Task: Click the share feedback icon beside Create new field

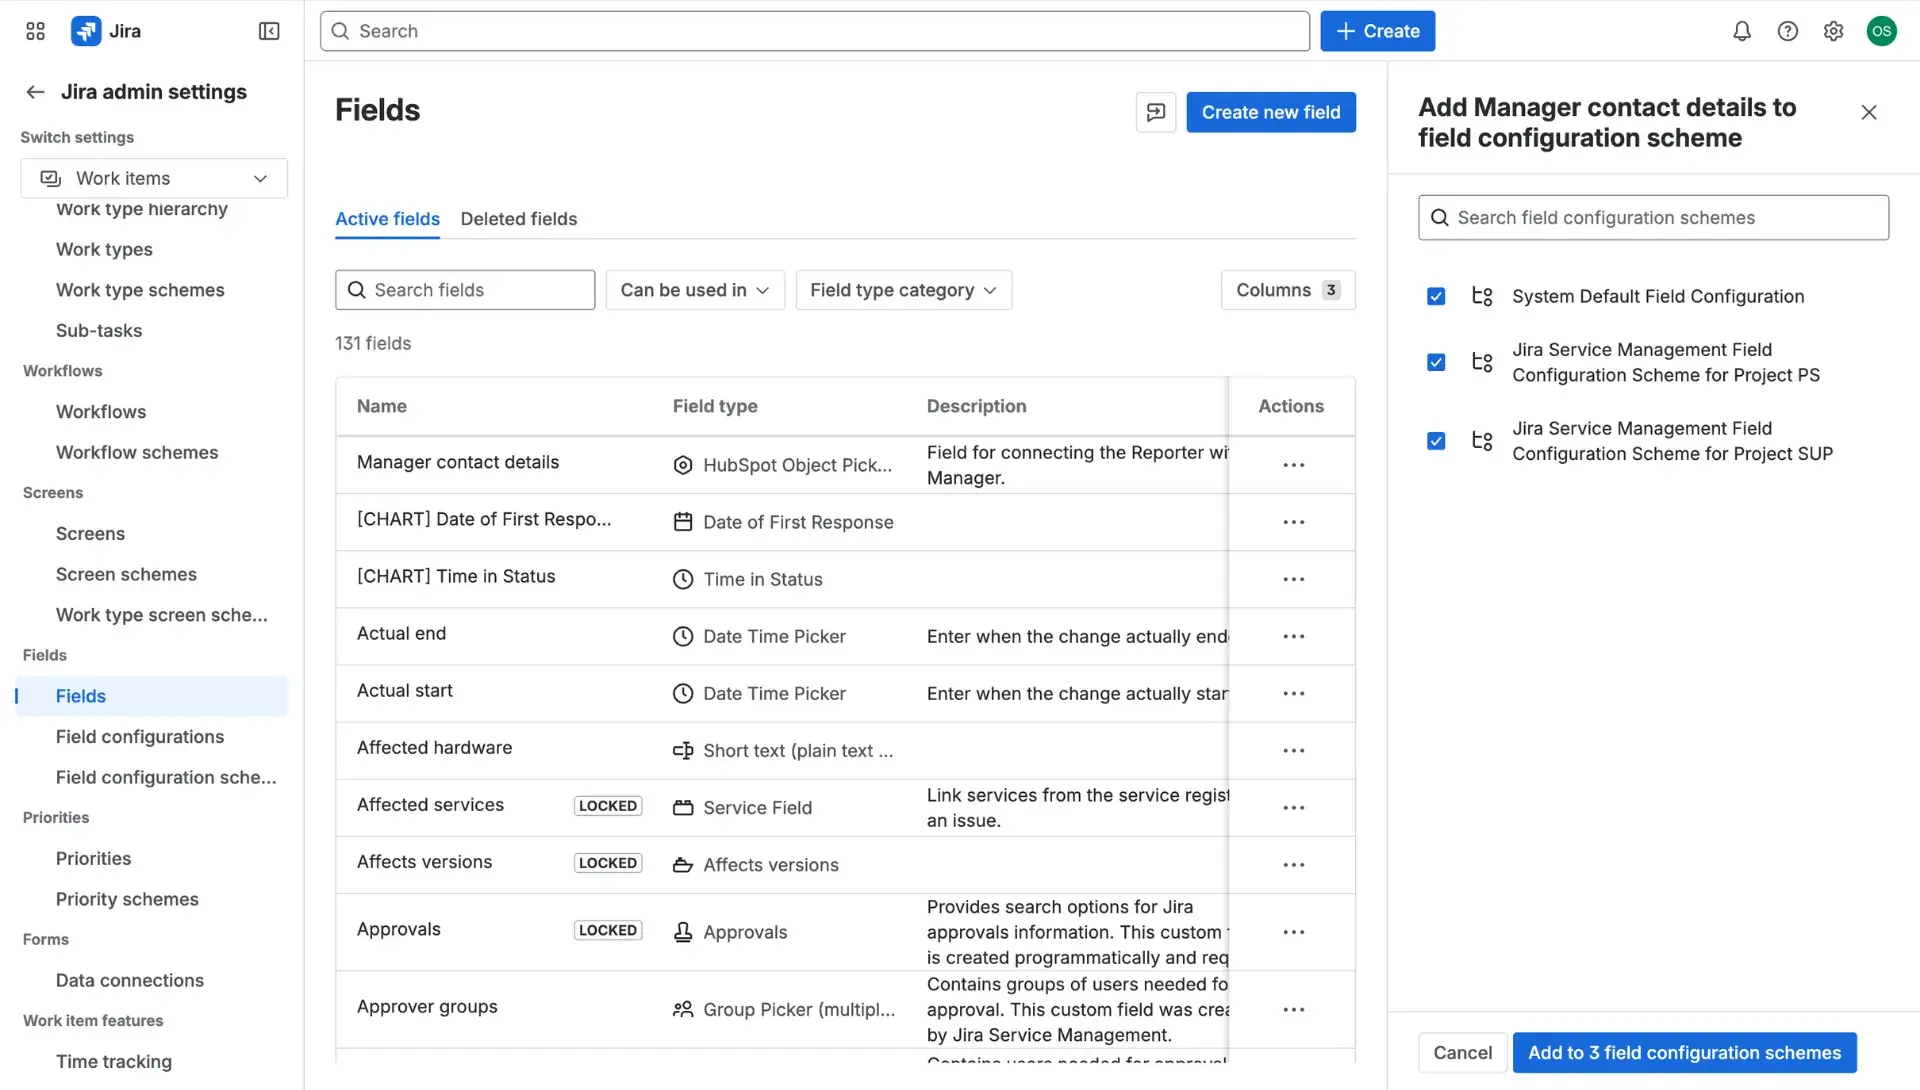Action: point(1155,112)
